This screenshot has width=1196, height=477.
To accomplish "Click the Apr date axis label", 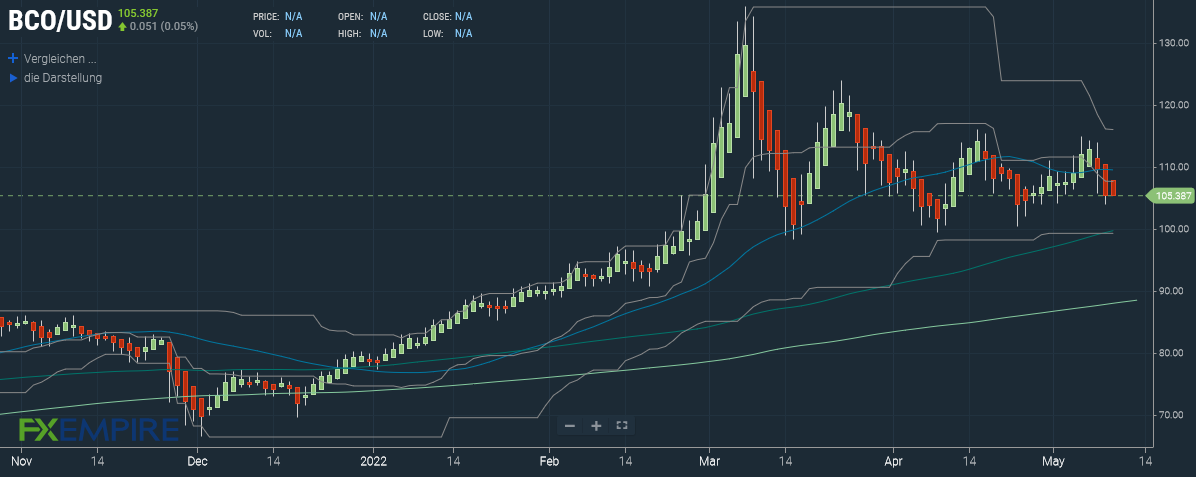I will [x=892, y=461].
